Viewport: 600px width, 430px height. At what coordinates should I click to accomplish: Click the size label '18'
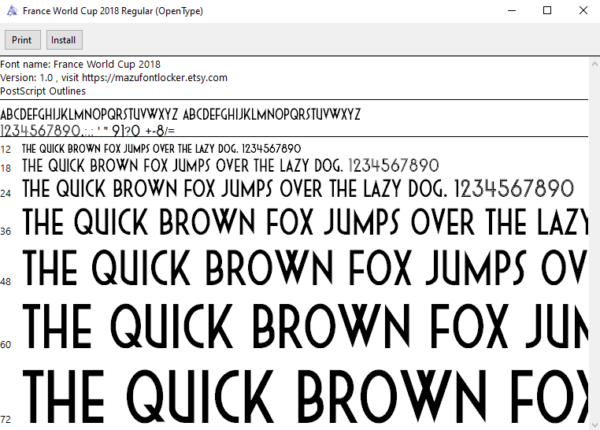[x=6, y=168]
